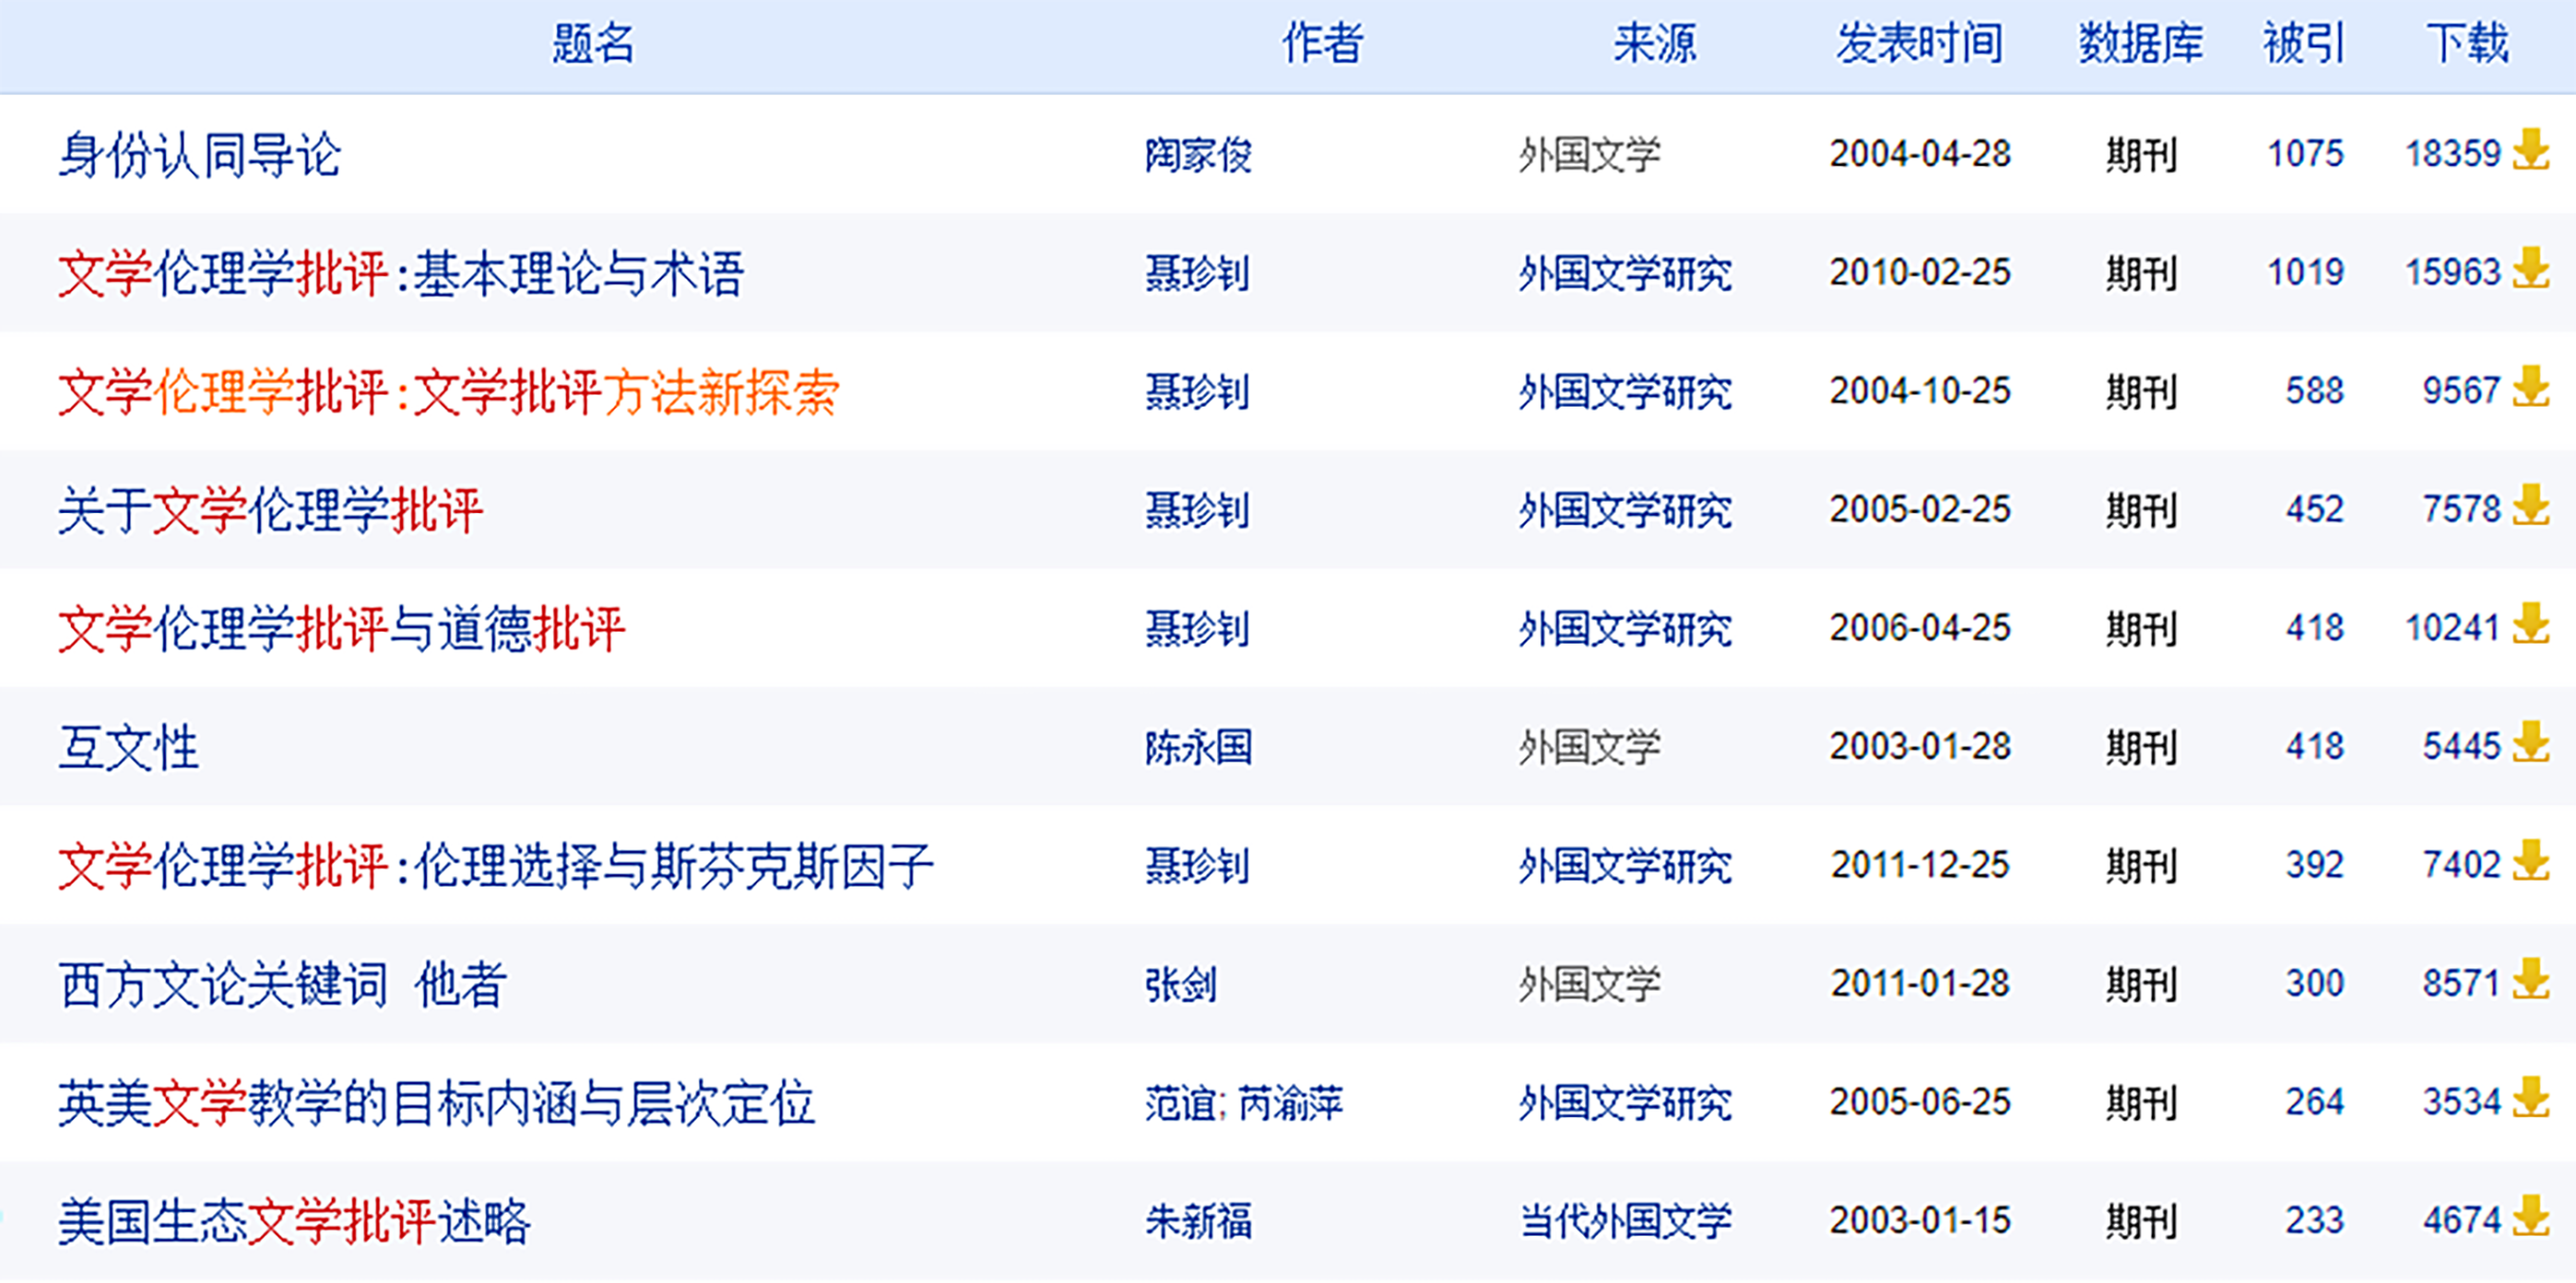Open source 外国文学研究 in the 2011-12-25 row

[1625, 866]
